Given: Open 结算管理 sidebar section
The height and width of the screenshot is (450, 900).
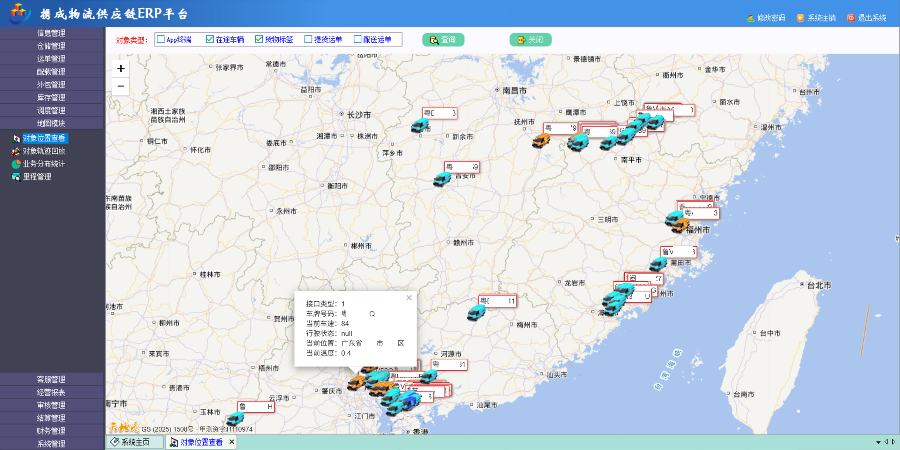Looking at the screenshot, I should [x=52, y=418].
